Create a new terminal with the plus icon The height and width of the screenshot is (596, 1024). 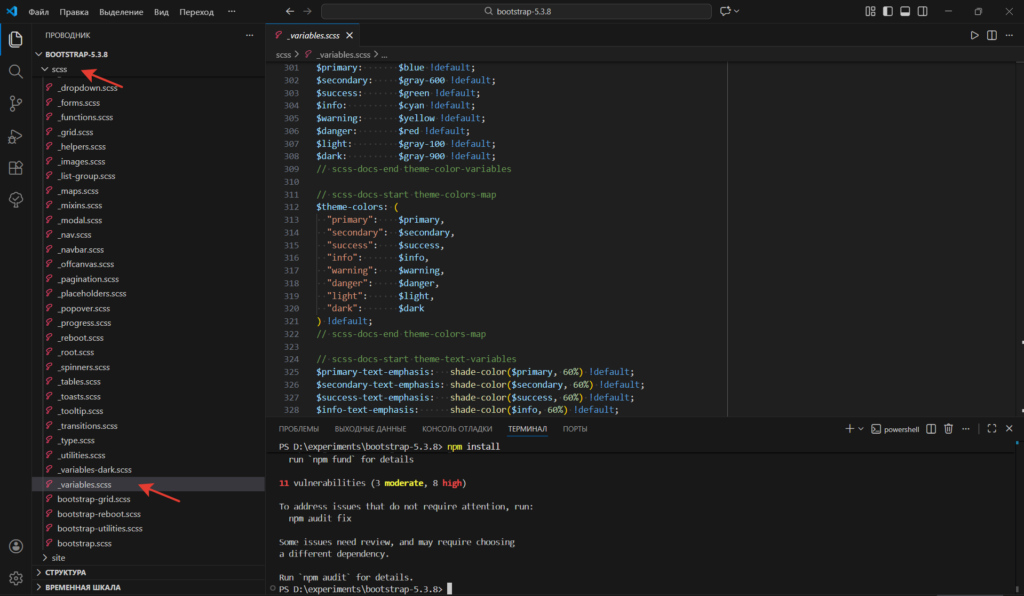(x=849, y=428)
